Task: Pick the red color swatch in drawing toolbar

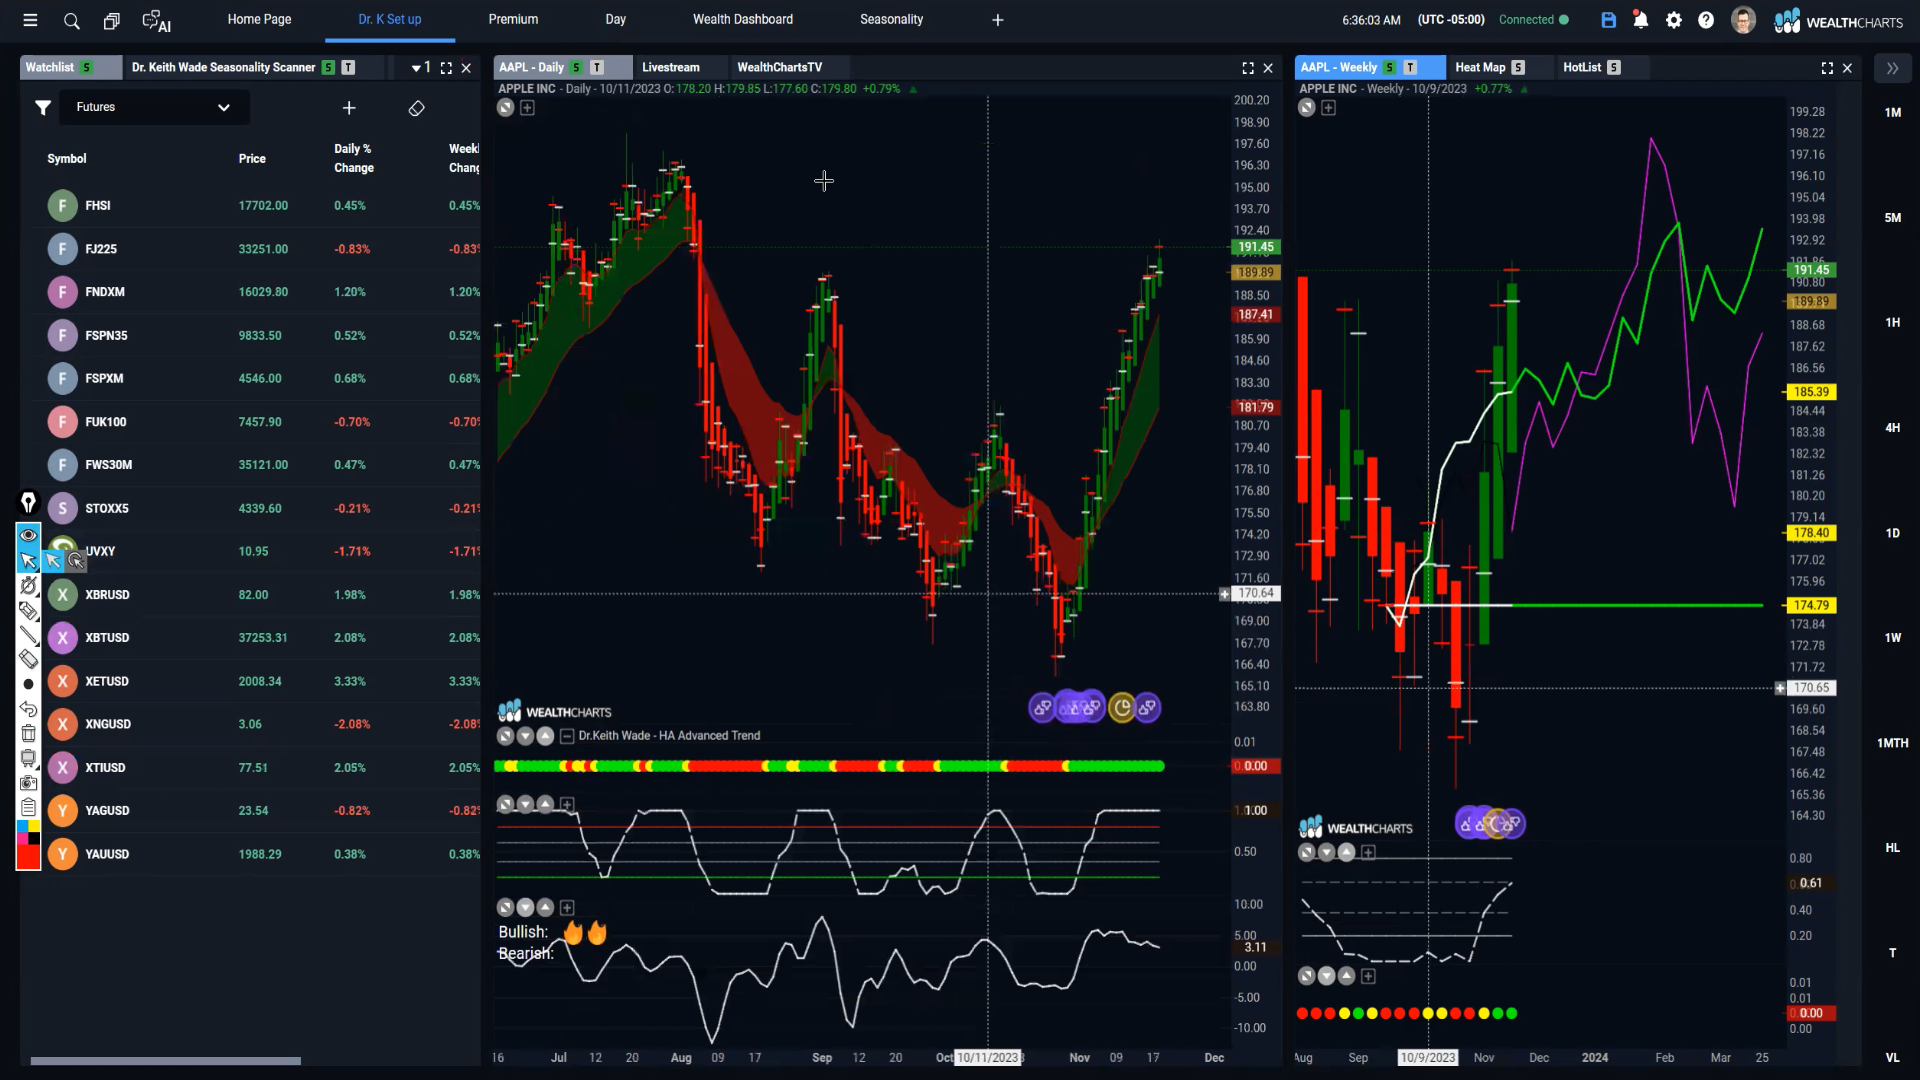Action: coord(28,857)
